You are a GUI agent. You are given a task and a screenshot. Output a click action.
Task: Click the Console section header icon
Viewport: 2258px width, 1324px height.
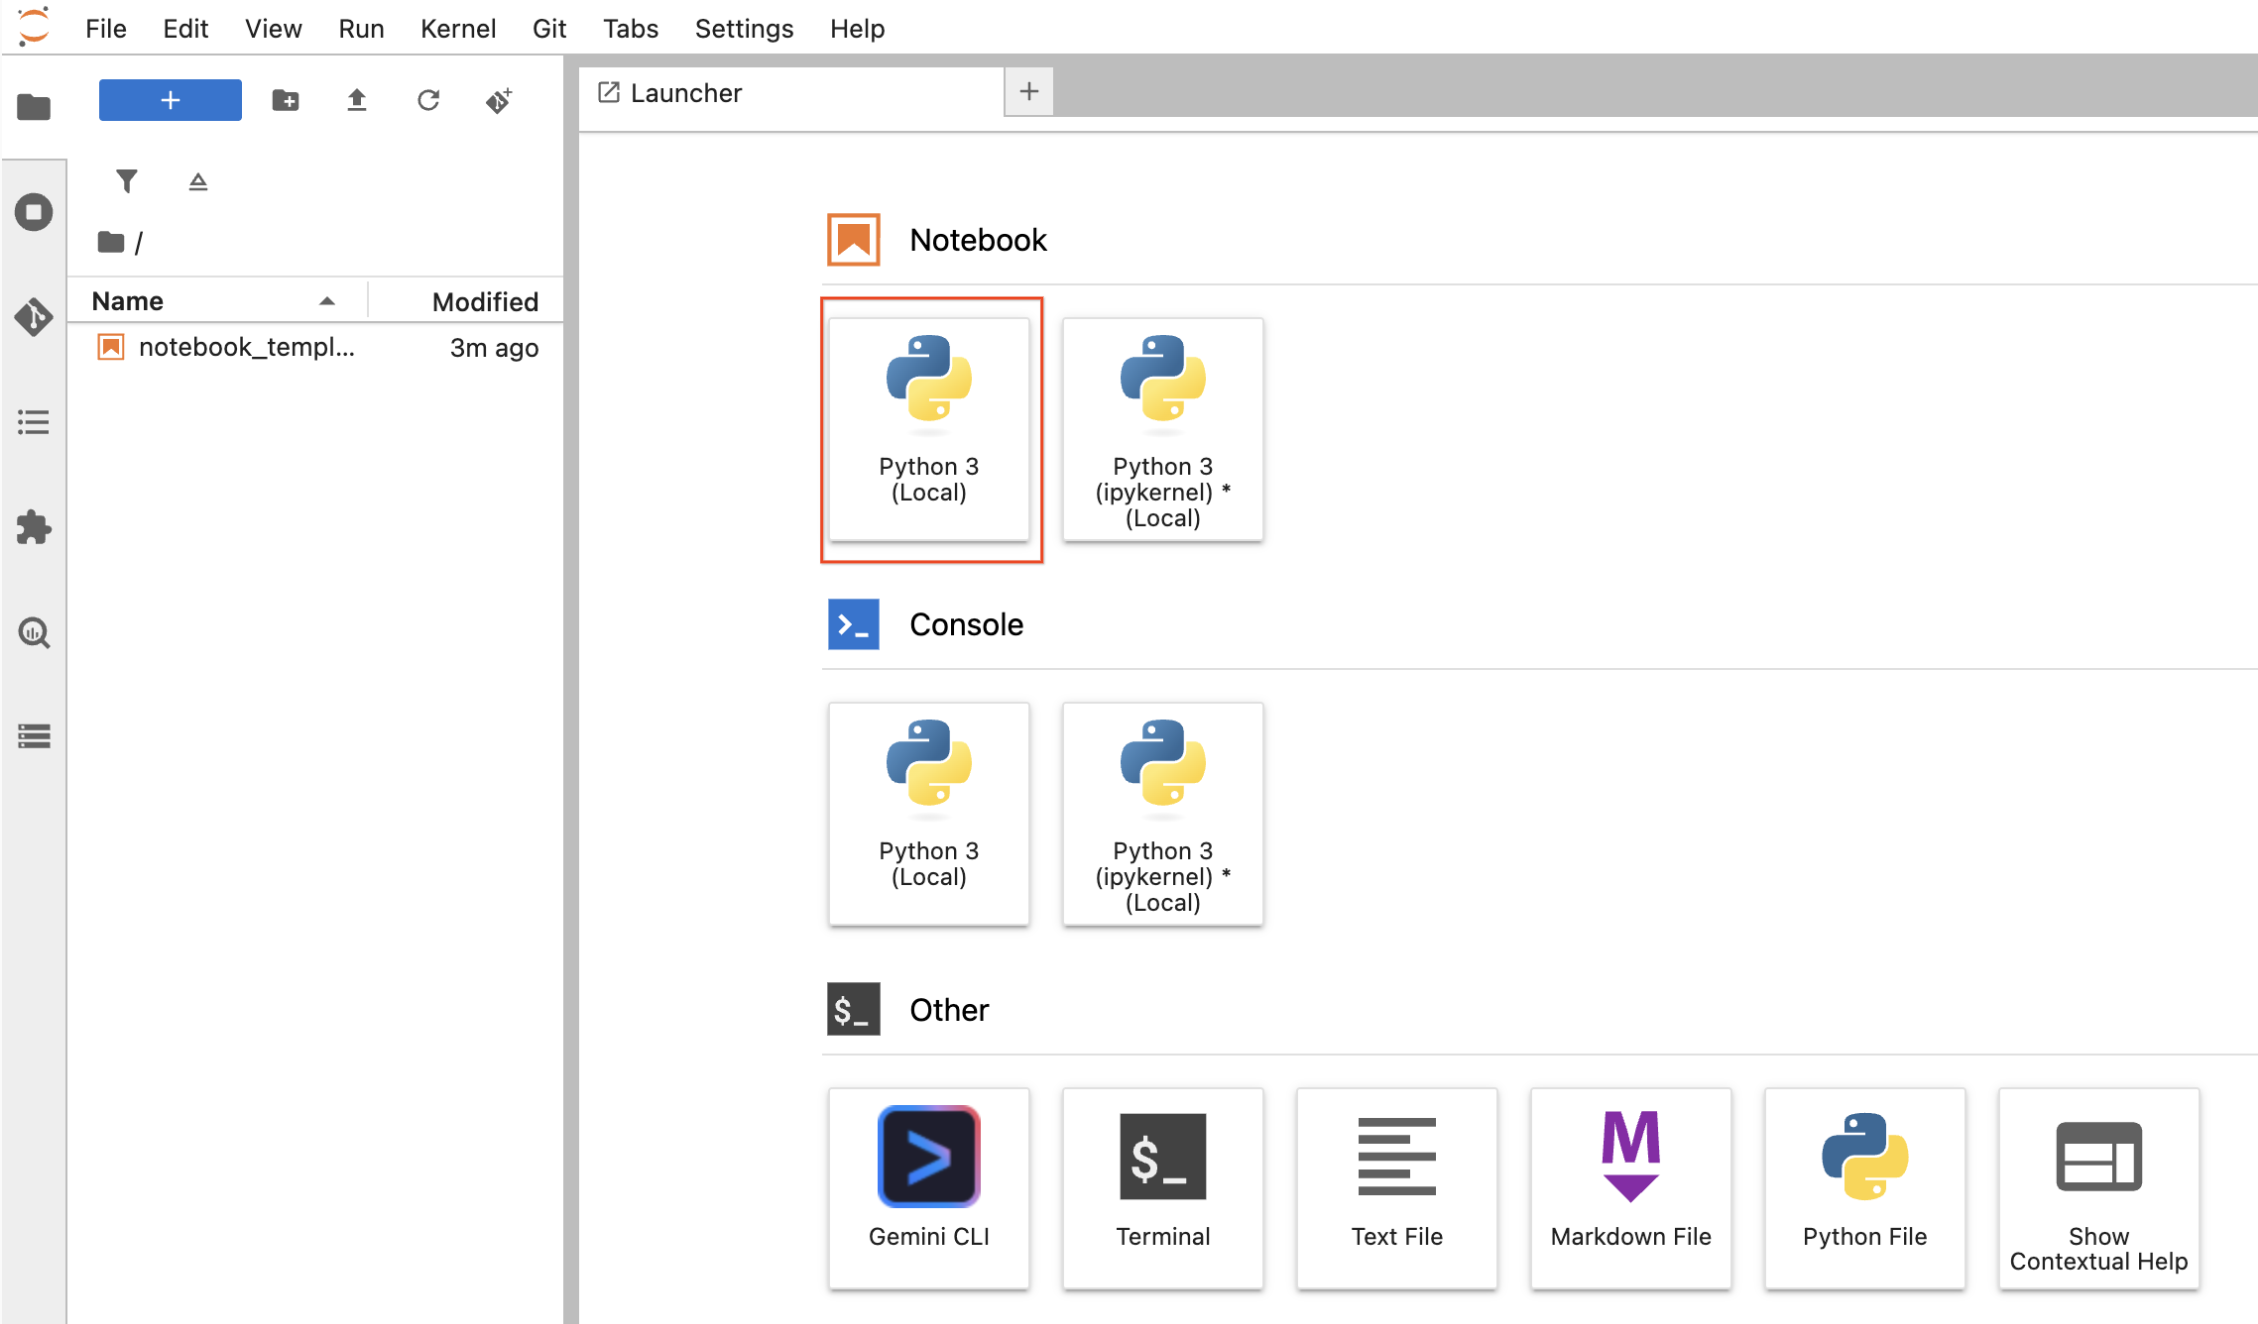[x=853, y=624]
